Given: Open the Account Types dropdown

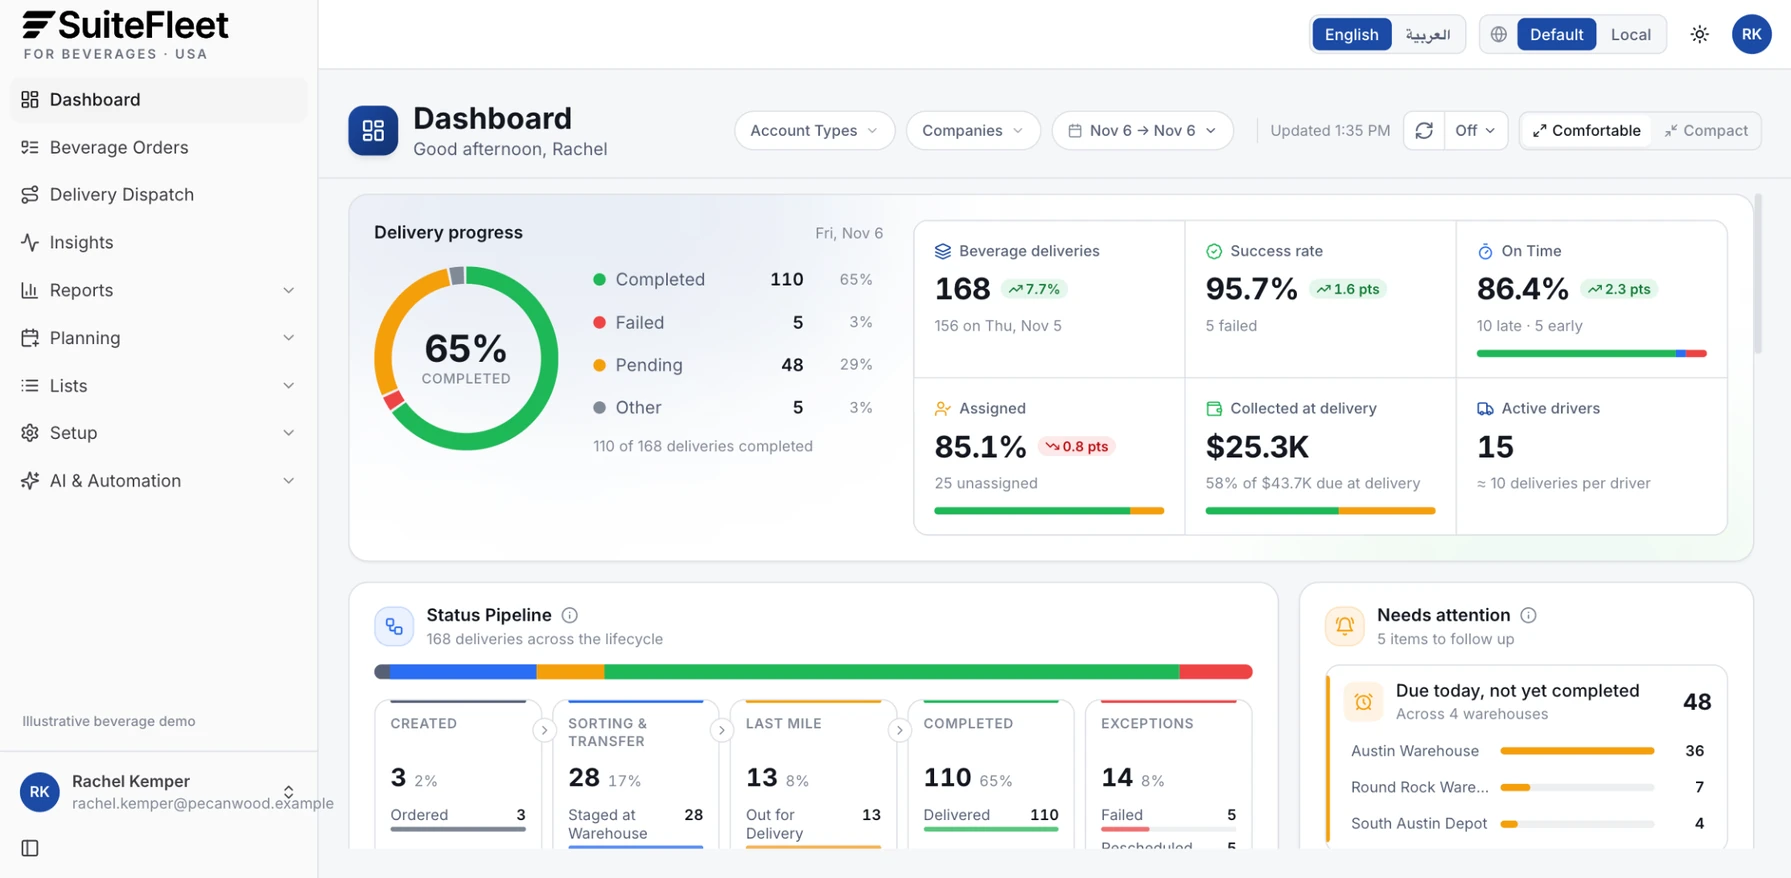Looking at the screenshot, I should point(814,131).
